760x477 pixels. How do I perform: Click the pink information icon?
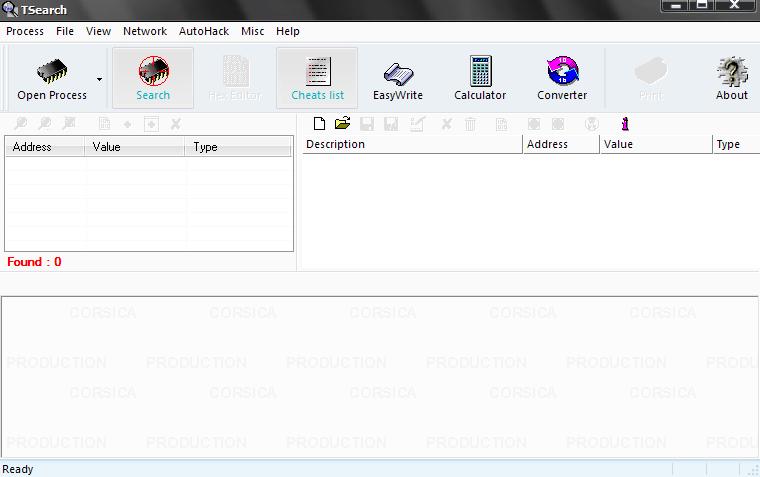point(625,124)
